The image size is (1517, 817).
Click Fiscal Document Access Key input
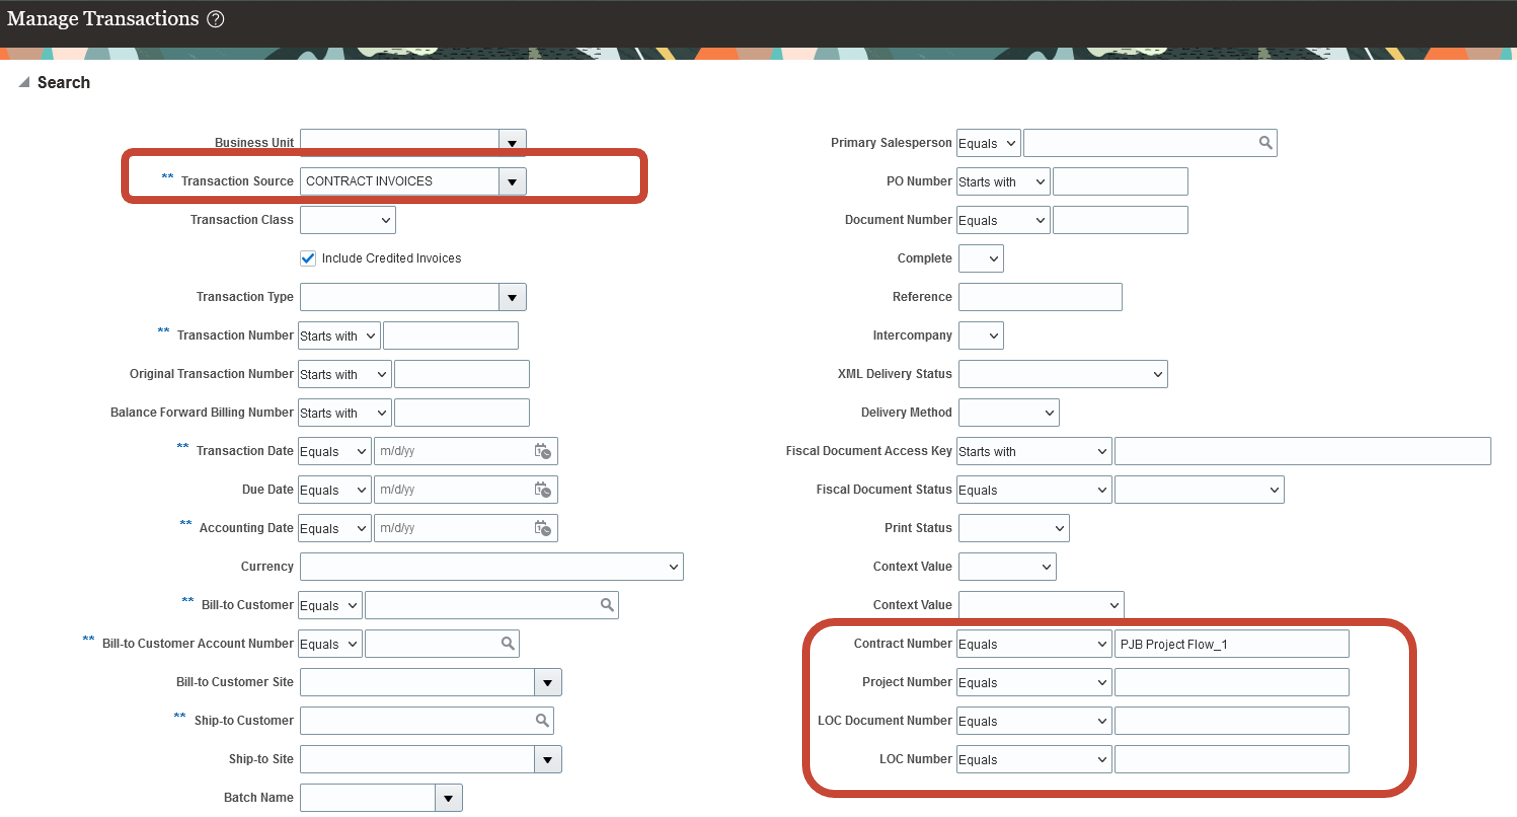pos(1303,451)
